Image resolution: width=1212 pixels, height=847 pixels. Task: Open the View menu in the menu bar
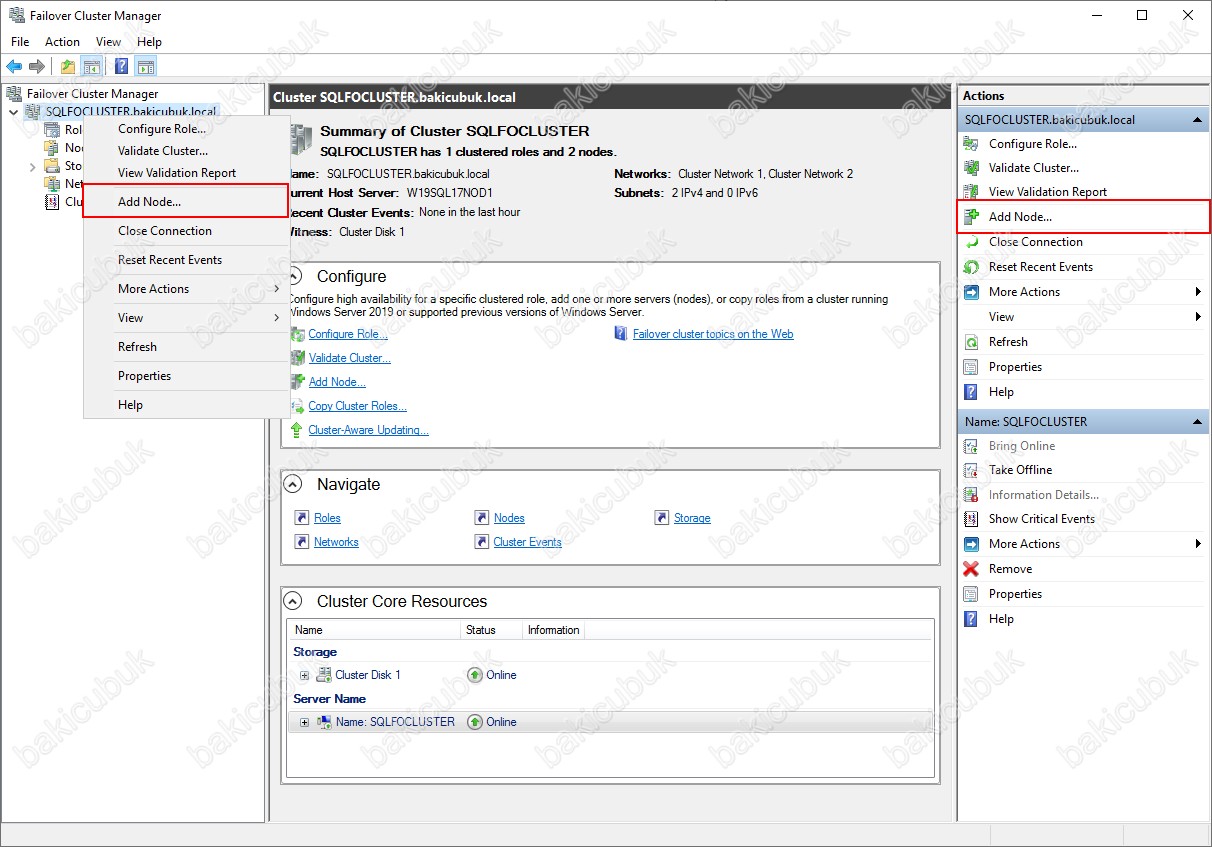tap(108, 42)
